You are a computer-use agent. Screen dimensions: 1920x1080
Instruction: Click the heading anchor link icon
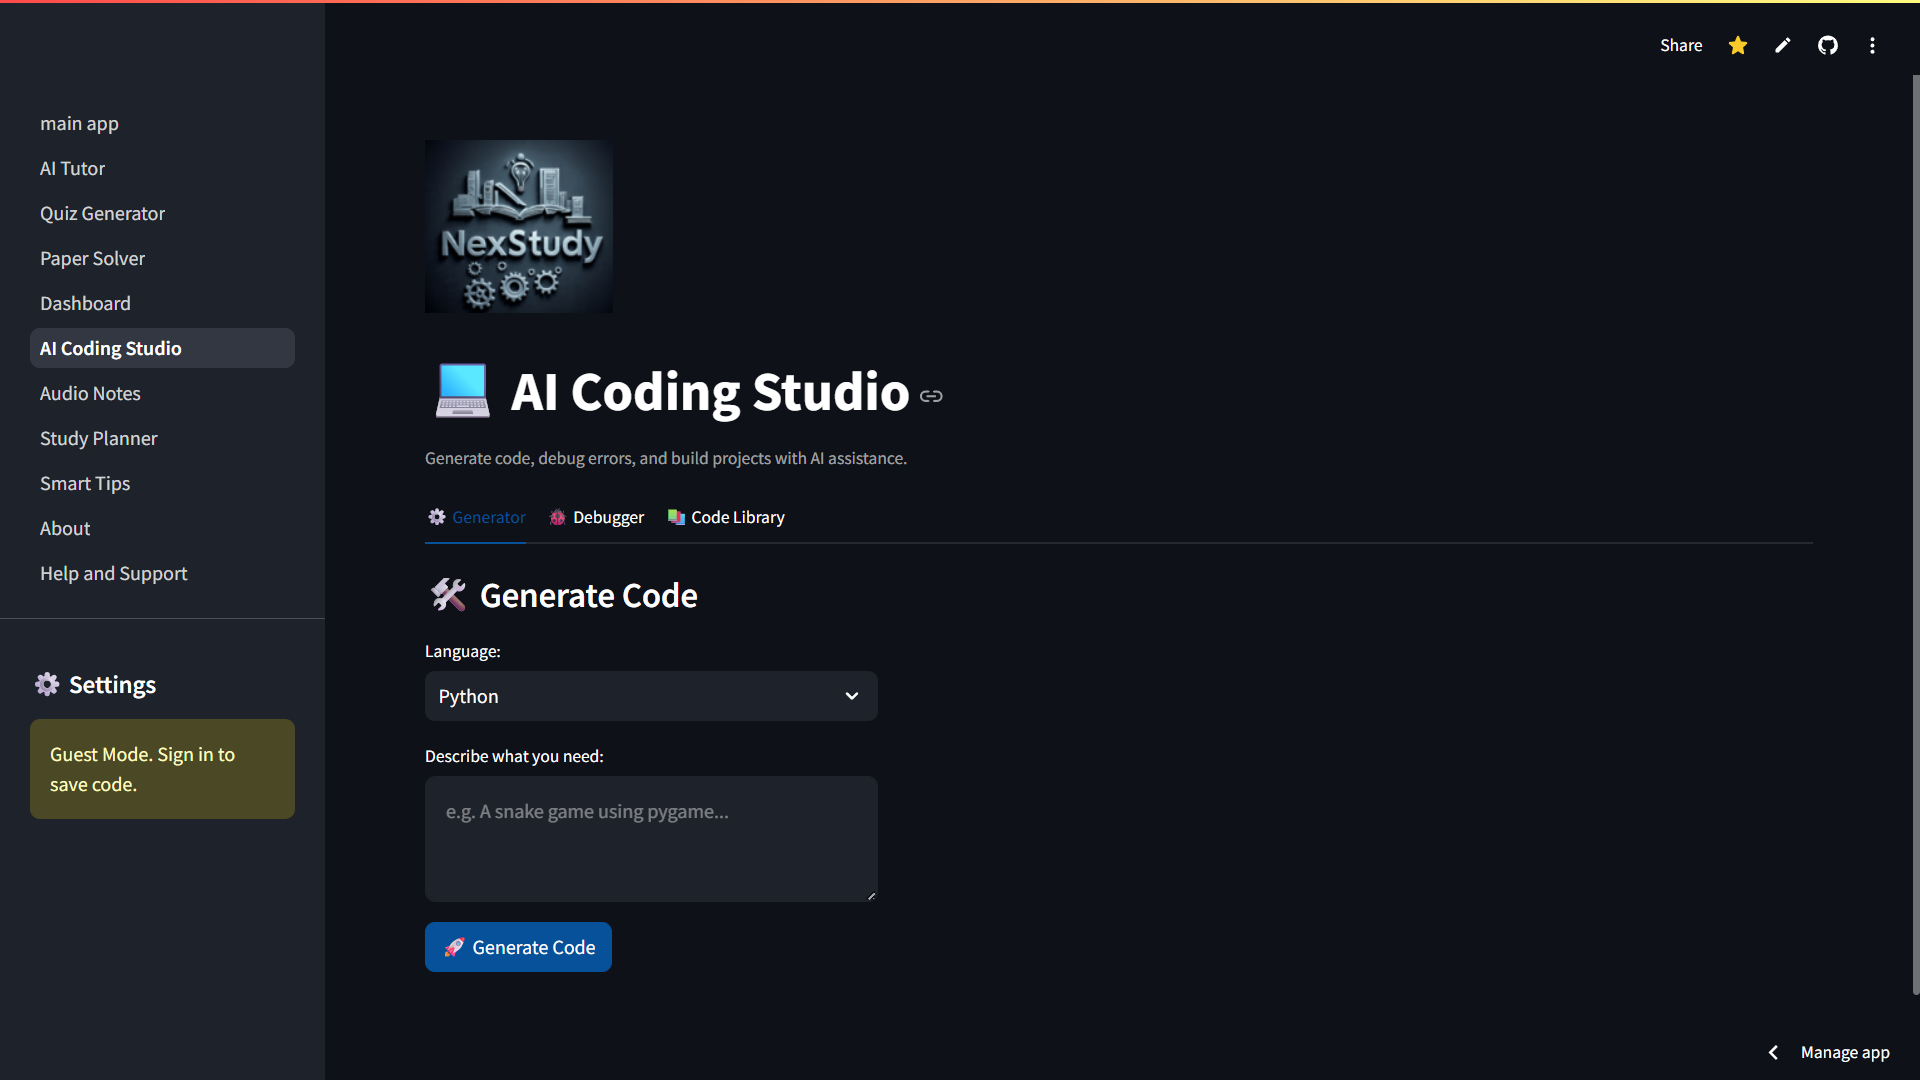[931, 396]
